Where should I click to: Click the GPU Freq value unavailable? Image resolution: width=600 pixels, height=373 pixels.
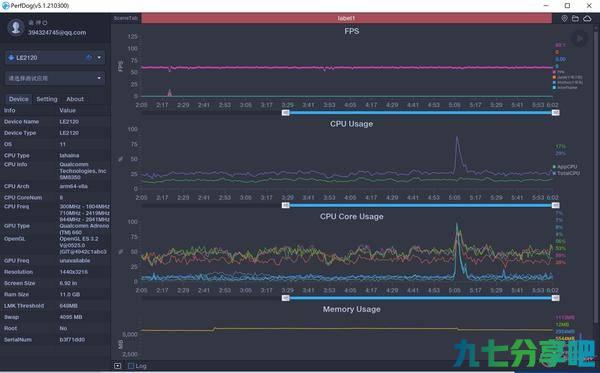(75, 261)
